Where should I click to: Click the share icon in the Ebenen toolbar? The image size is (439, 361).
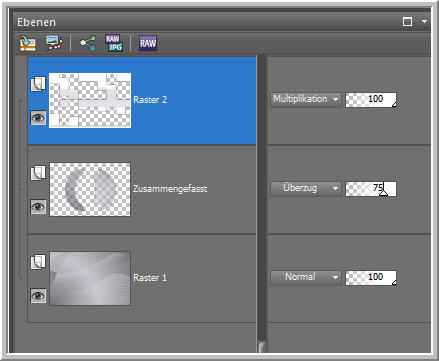[x=88, y=43]
